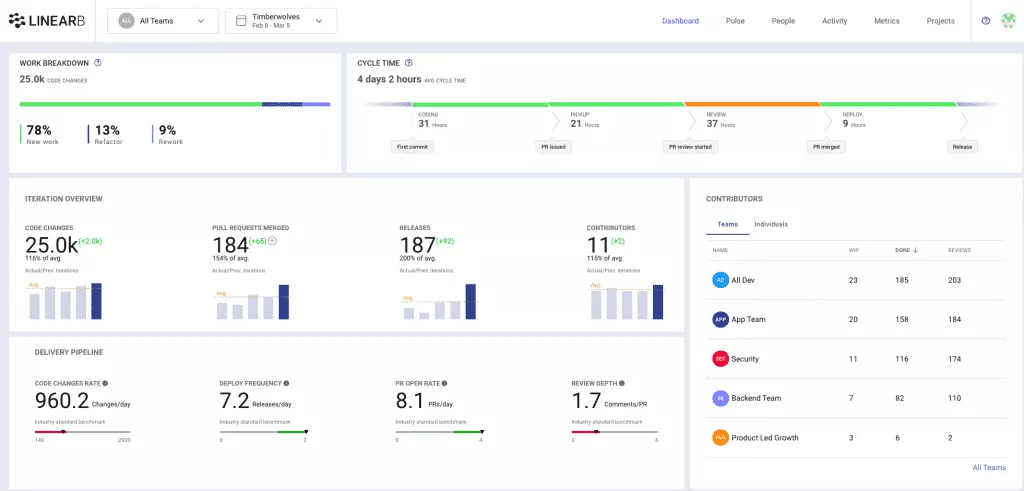
Task: Open the Metrics tab
Action: point(887,21)
